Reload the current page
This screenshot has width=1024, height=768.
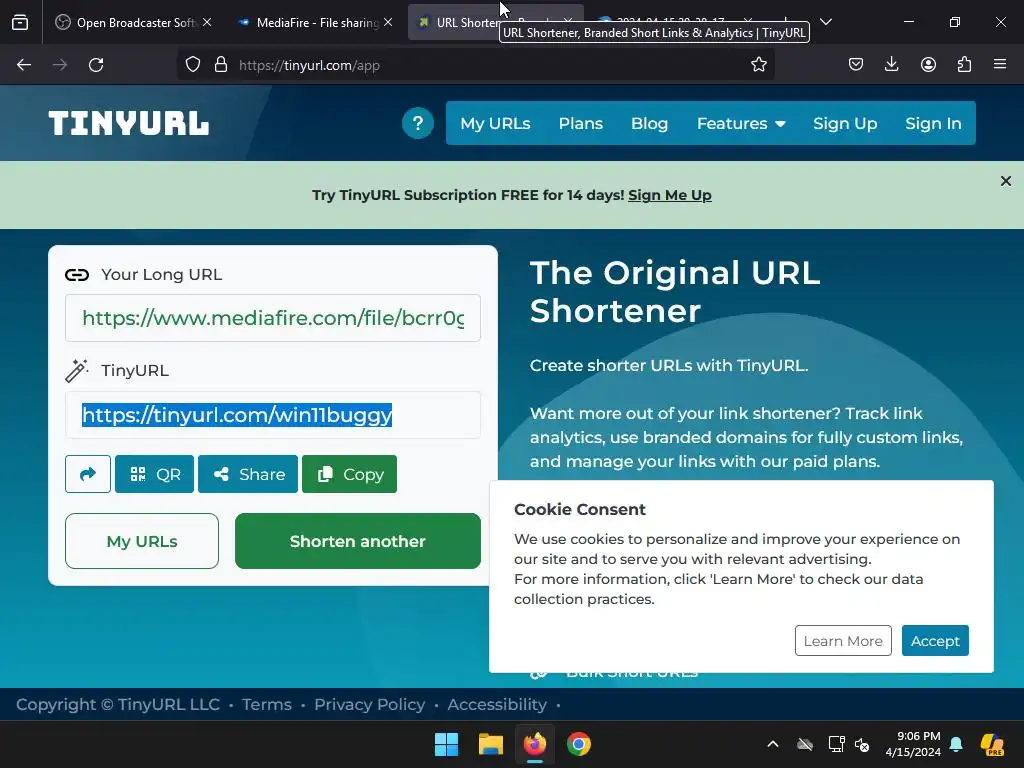(96, 65)
